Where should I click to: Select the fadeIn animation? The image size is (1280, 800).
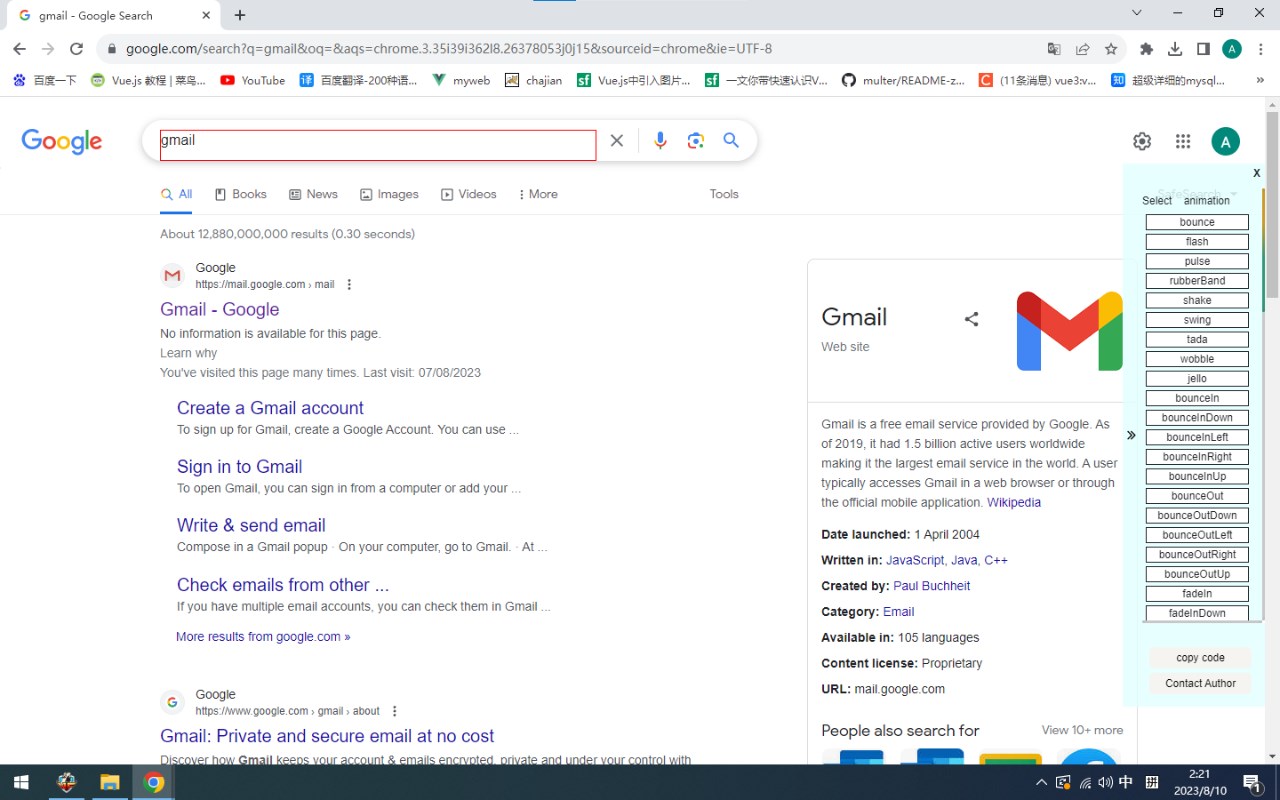(x=1197, y=593)
